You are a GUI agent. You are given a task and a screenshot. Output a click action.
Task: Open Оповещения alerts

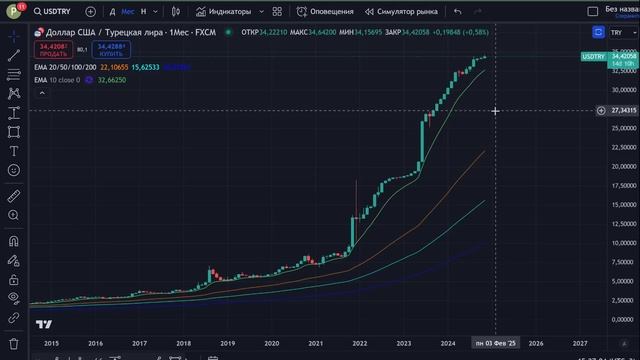[325, 12]
